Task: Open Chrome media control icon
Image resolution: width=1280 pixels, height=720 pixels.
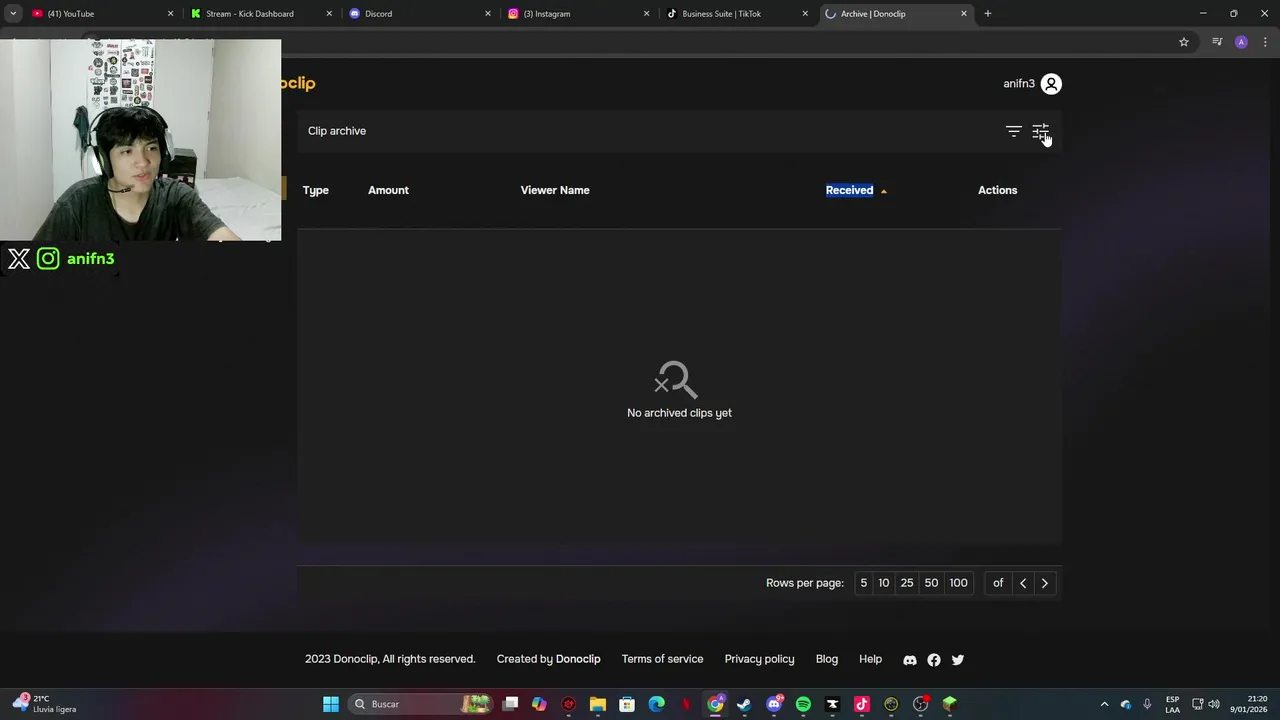Action: pyautogui.click(x=1217, y=42)
